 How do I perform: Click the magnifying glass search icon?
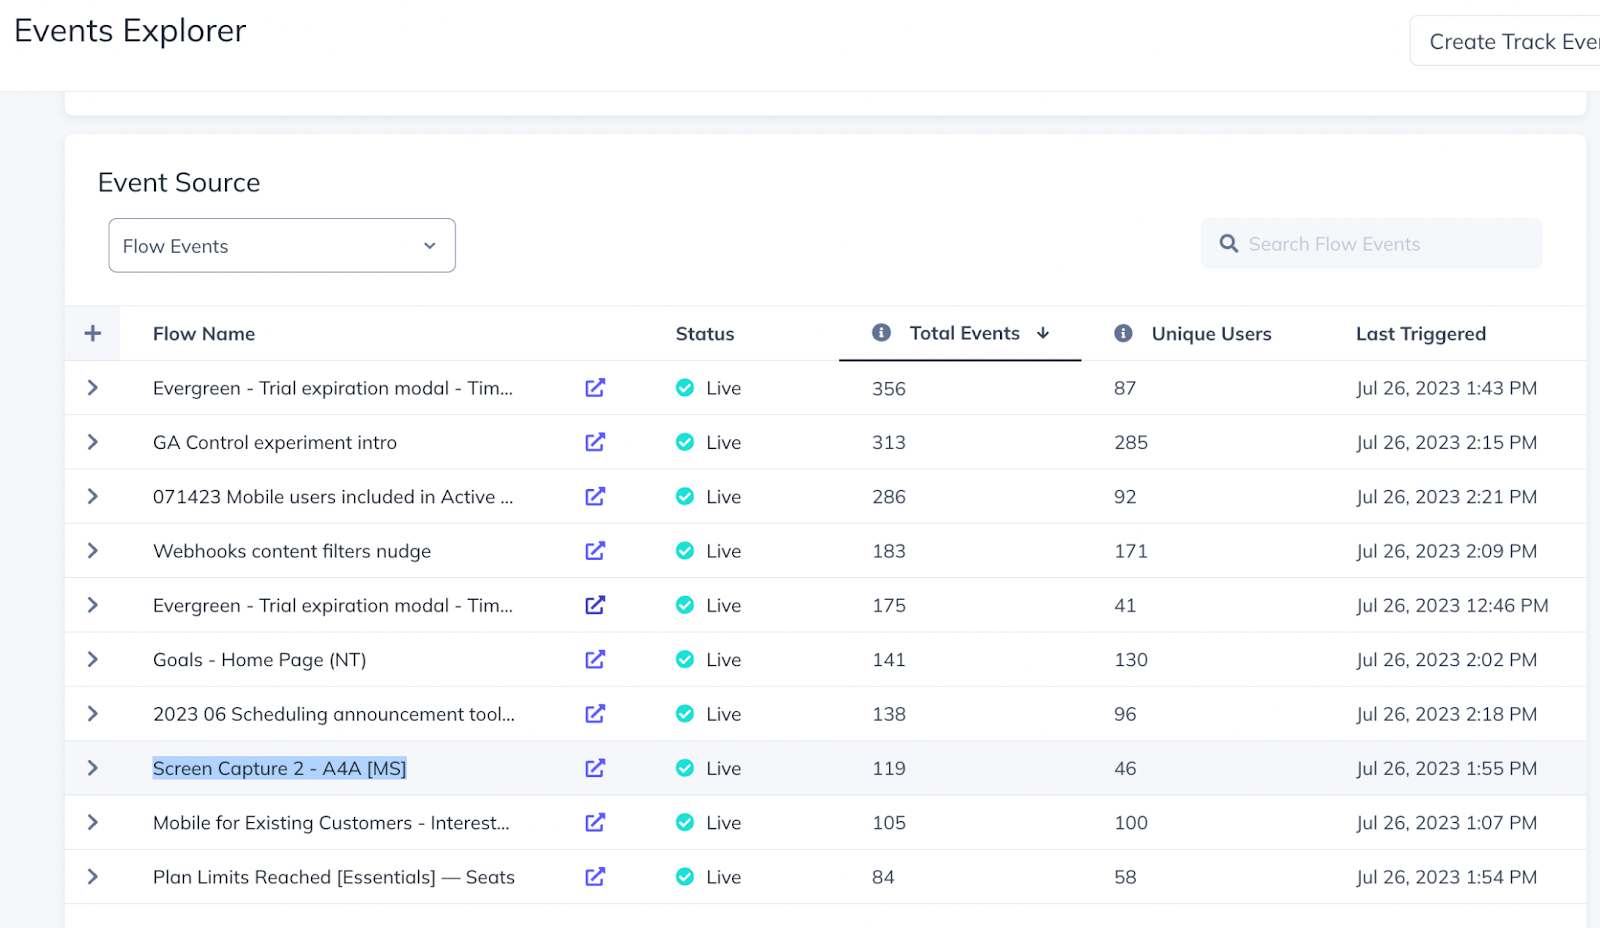click(x=1229, y=244)
